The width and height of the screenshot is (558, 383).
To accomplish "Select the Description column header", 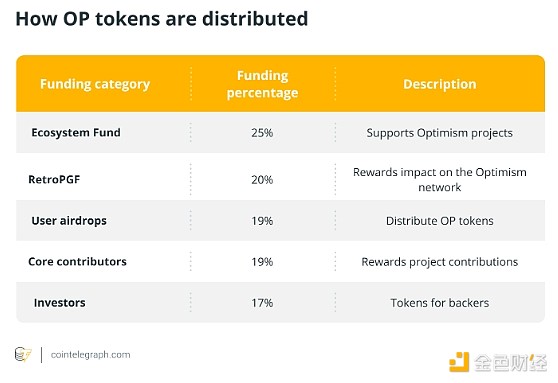I will [439, 84].
